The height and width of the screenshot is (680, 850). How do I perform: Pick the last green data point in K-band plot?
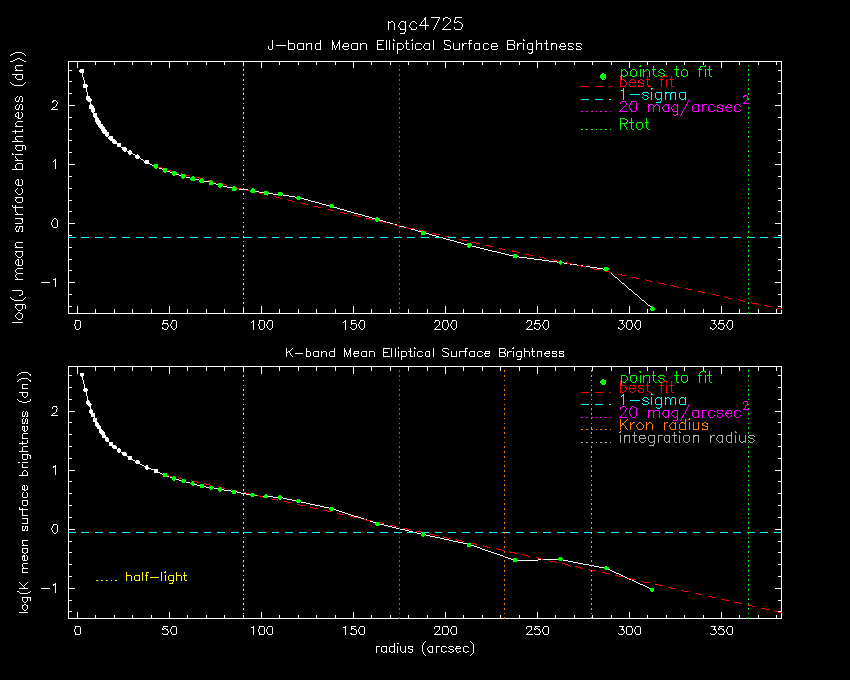click(652, 590)
